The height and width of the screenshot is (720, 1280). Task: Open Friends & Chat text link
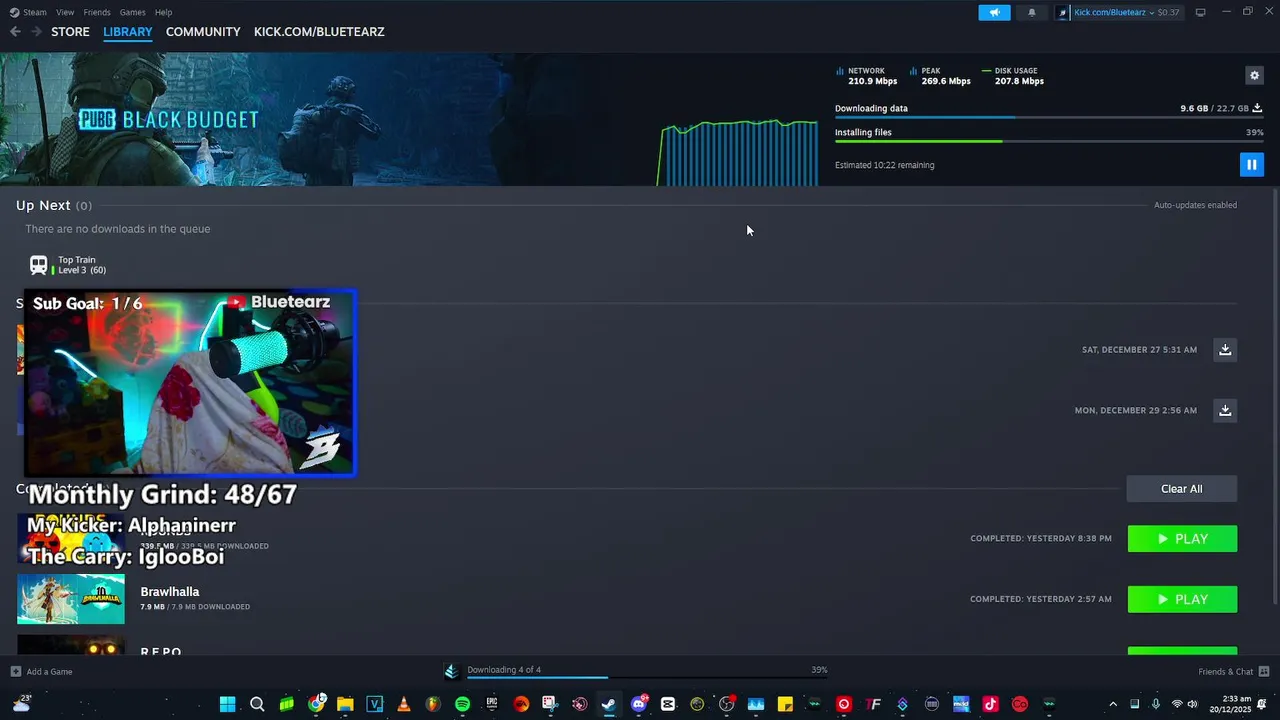point(1225,672)
